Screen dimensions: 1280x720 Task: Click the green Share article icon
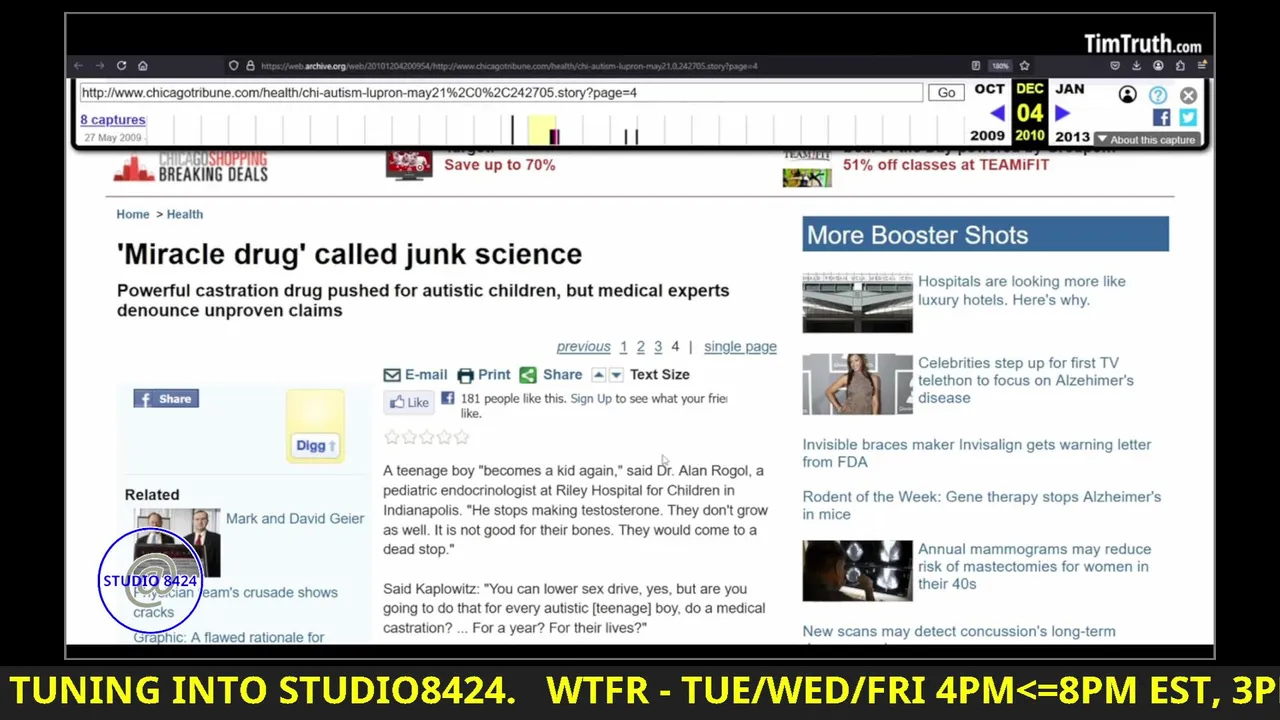click(x=528, y=375)
